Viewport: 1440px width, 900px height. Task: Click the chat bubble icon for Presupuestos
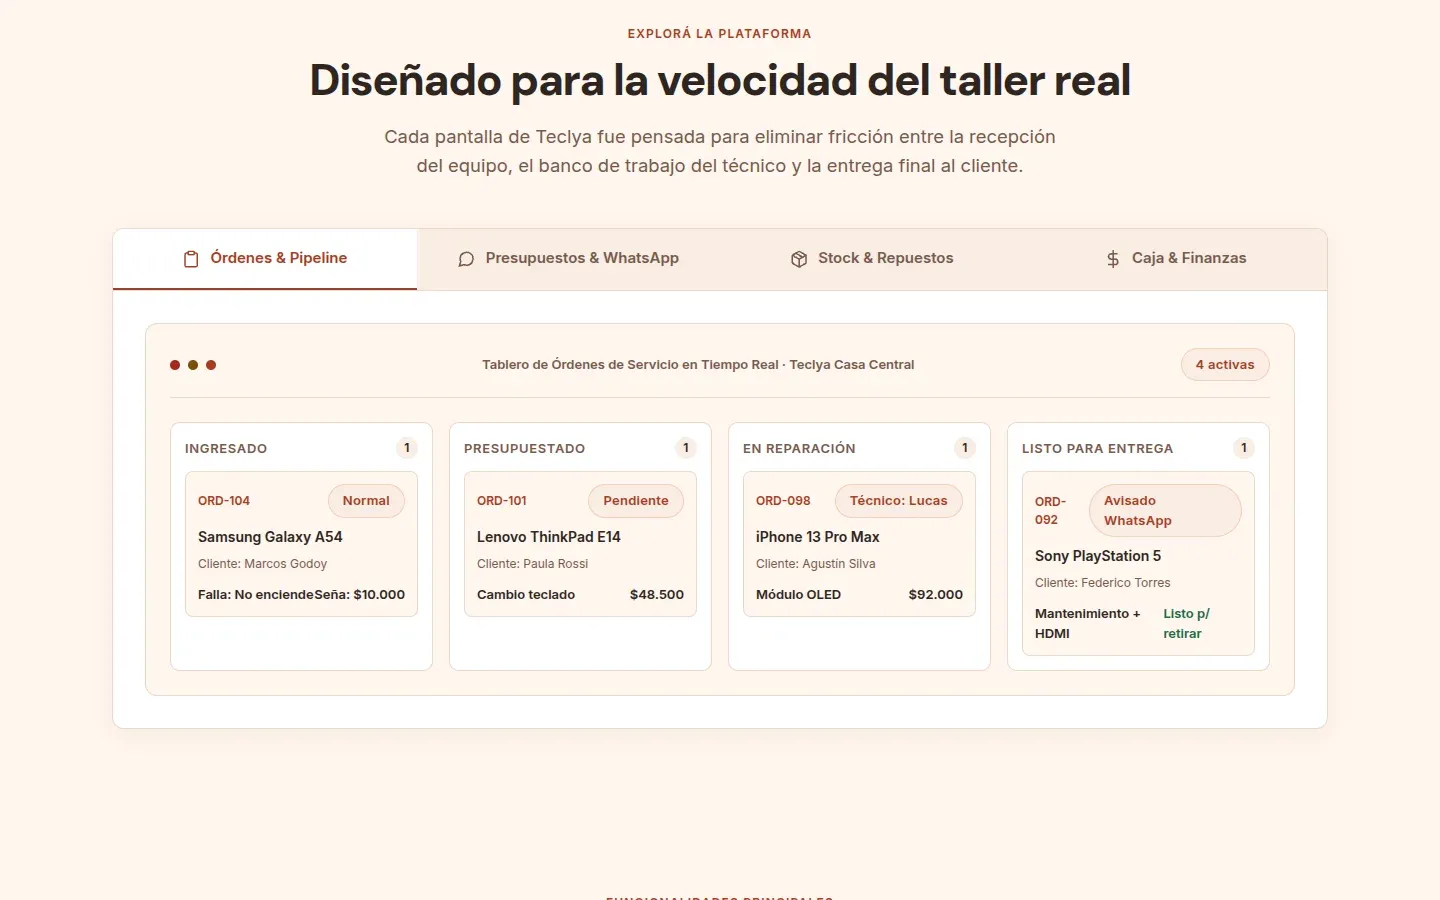click(x=466, y=259)
